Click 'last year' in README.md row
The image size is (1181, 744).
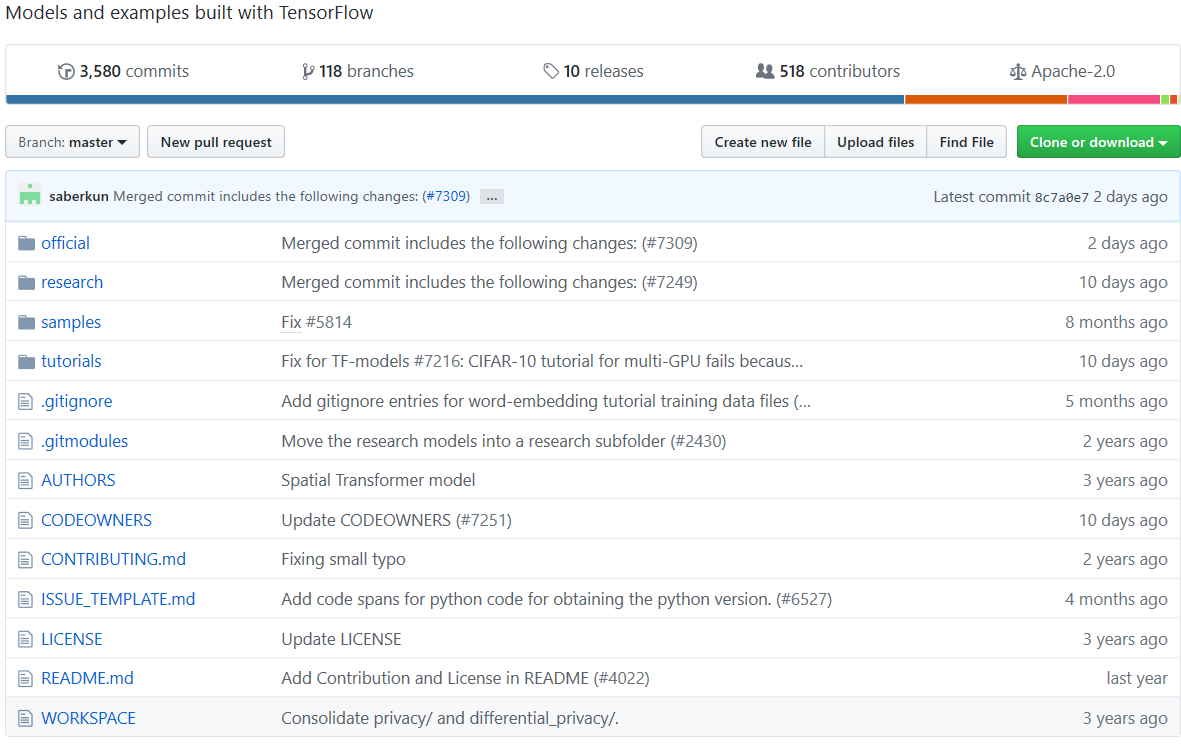coord(1137,678)
